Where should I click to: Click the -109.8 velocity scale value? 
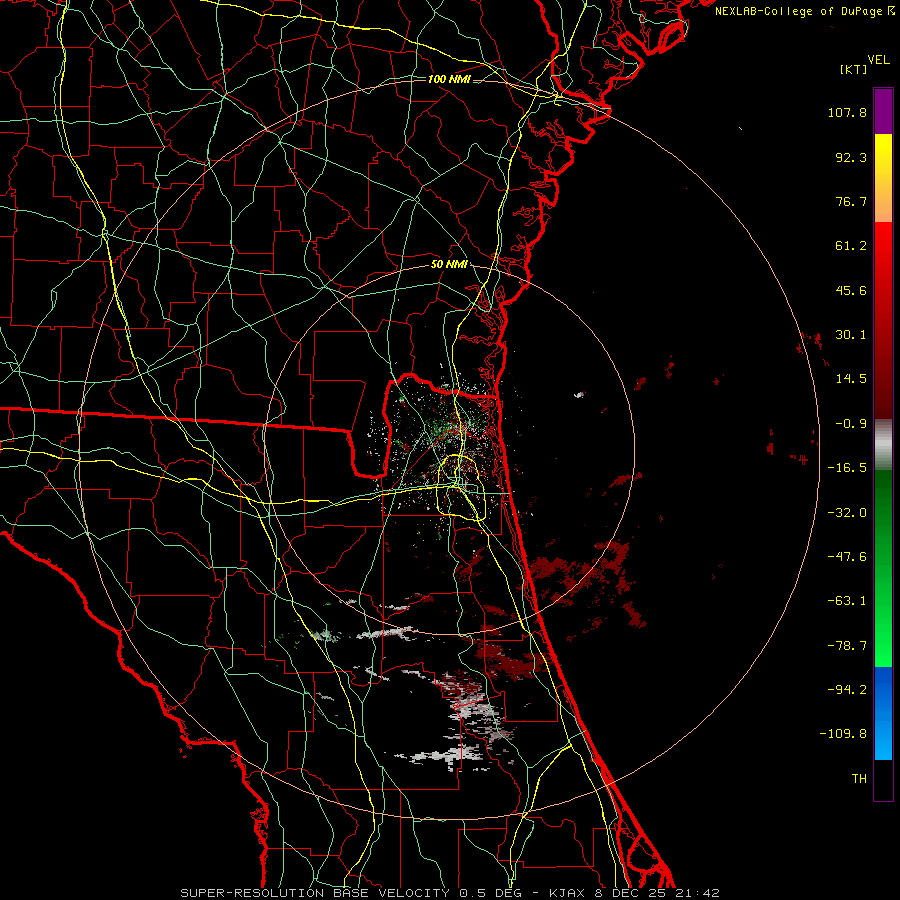[x=844, y=734]
